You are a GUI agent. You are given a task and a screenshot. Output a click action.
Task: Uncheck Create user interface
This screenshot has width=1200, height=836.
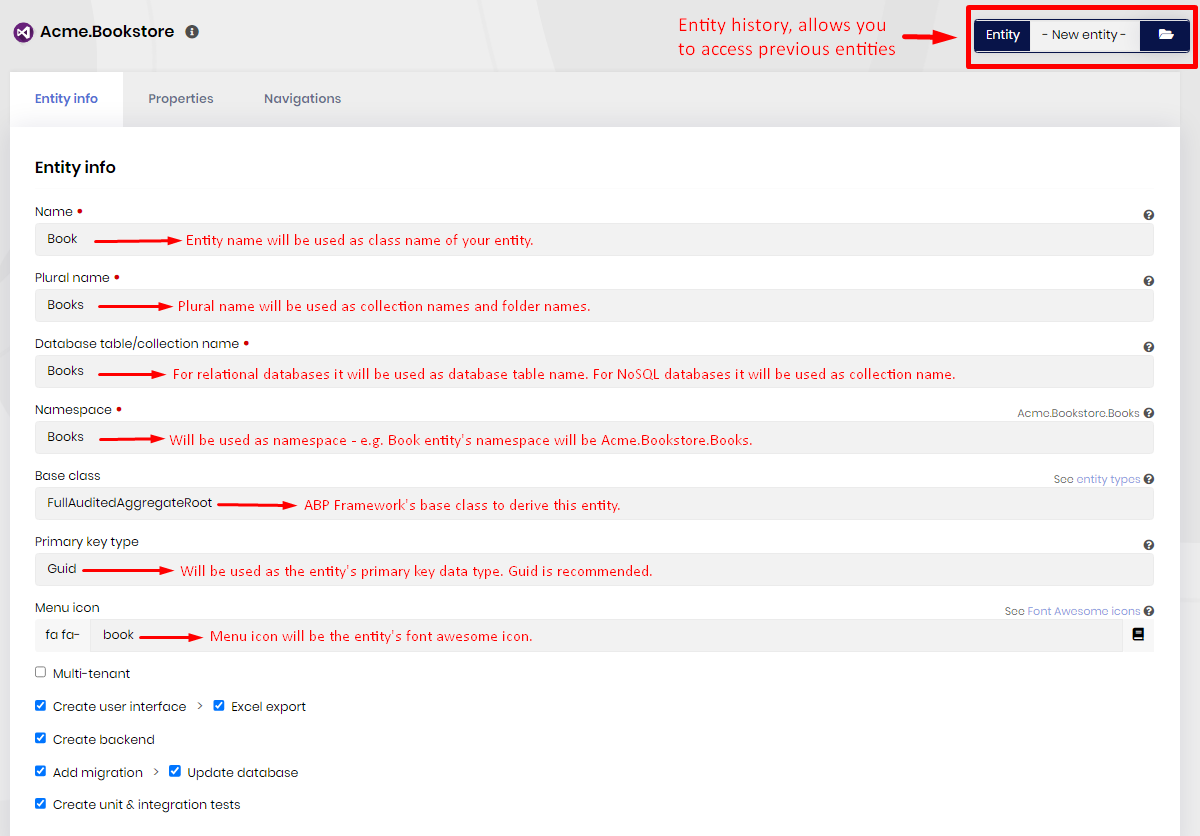(x=40, y=706)
